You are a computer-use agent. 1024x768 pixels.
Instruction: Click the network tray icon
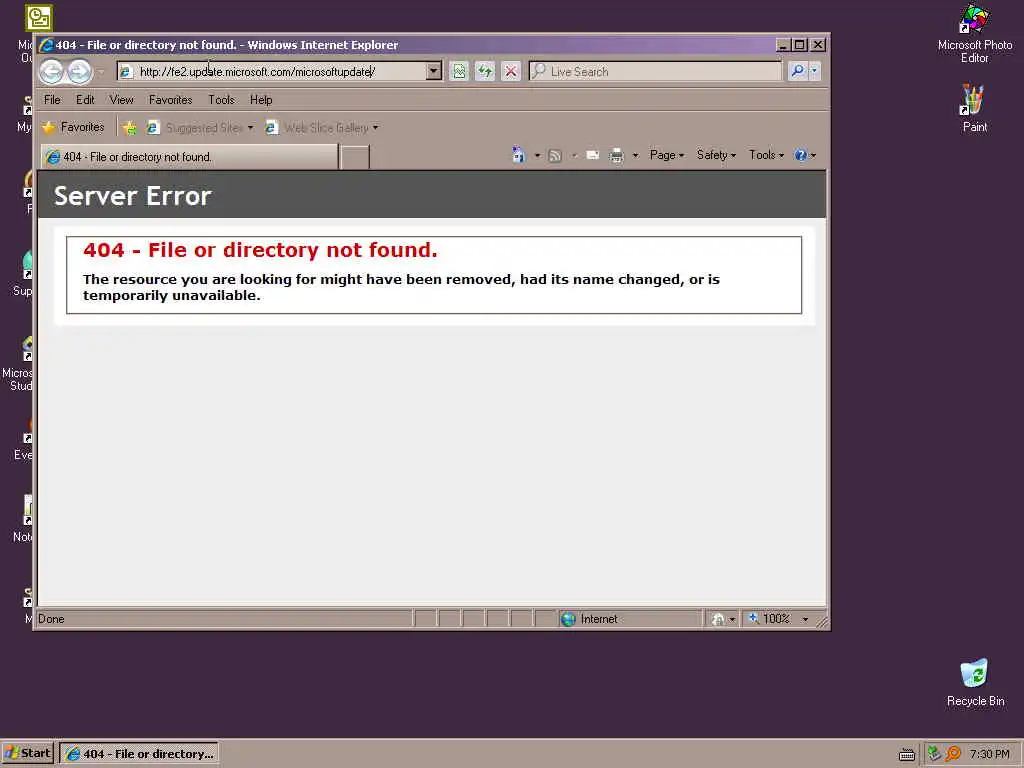click(934, 754)
